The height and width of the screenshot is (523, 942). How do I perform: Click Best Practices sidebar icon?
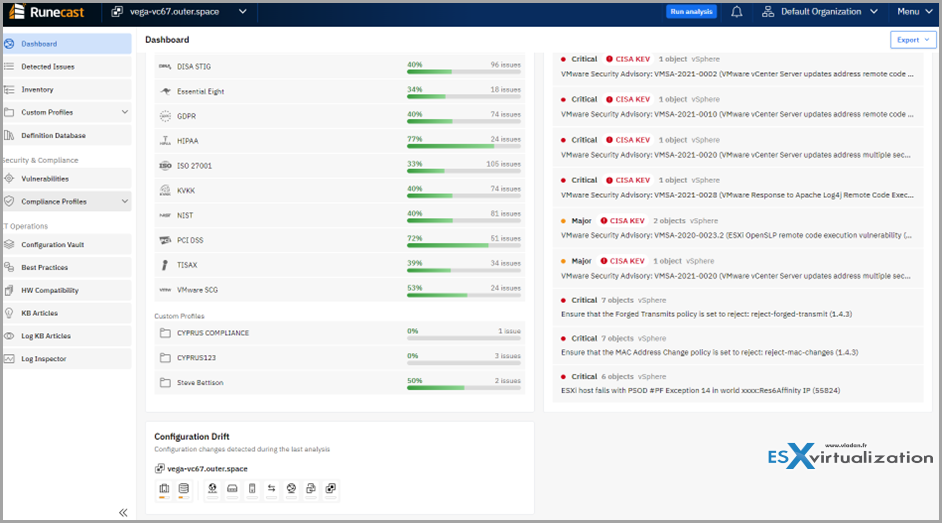(x=9, y=267)
